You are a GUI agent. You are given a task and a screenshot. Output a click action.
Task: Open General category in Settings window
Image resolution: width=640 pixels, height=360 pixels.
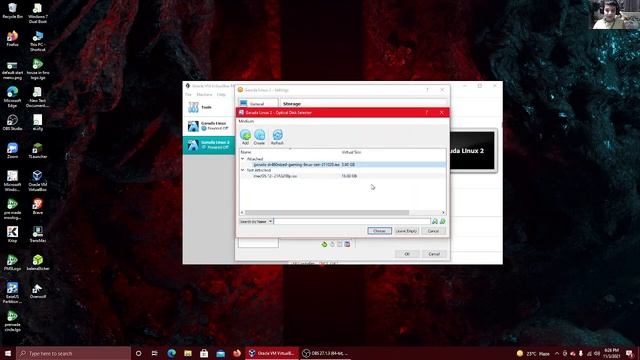[x=258, y=104]
